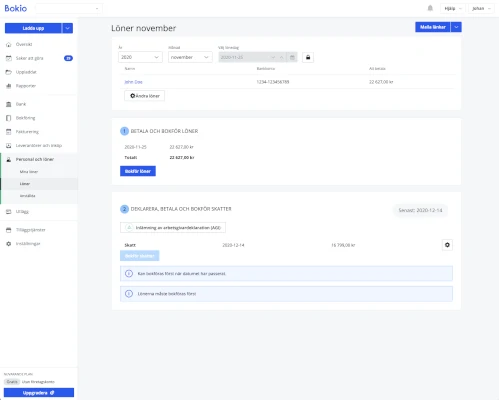499x400 pixels.
Task: Open the company selector field next to Bokio logo
Action: tap(69, 8)
